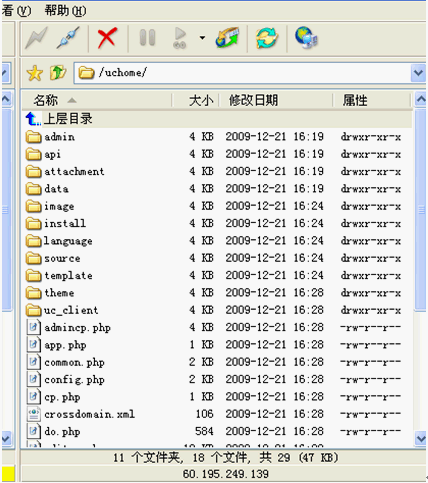Image resolution: width=428 pixels, height=483 pixels.
Task: Click the refresh arrows icon
Action: (267, 38)
